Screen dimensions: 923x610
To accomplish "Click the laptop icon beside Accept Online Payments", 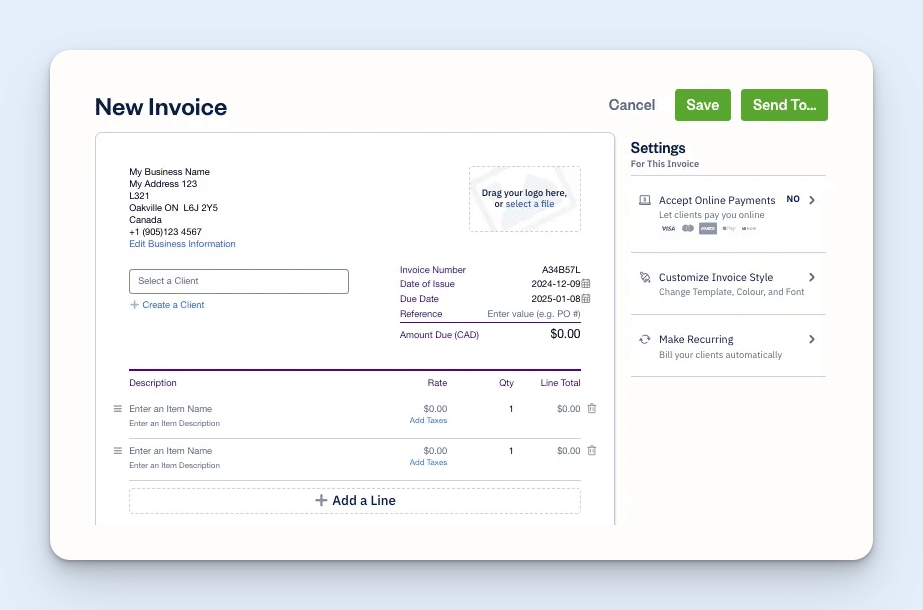I will (x=644, y=200).
